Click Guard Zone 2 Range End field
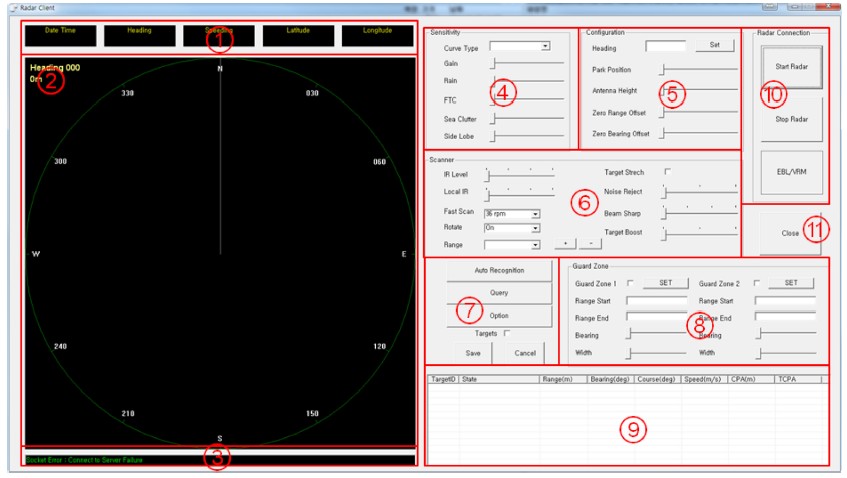The image size is (847, 478). click(785, 317)
